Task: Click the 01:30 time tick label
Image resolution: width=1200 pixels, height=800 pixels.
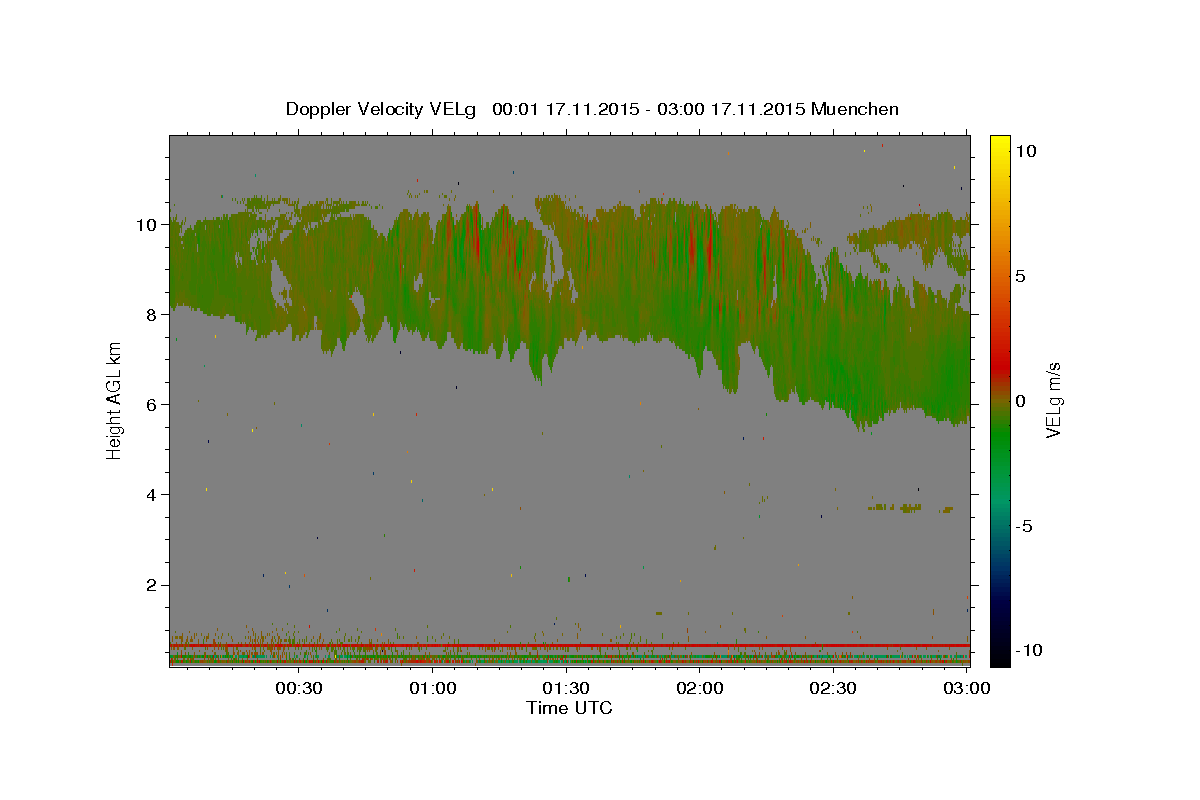Action: click(x=566, y=688)
